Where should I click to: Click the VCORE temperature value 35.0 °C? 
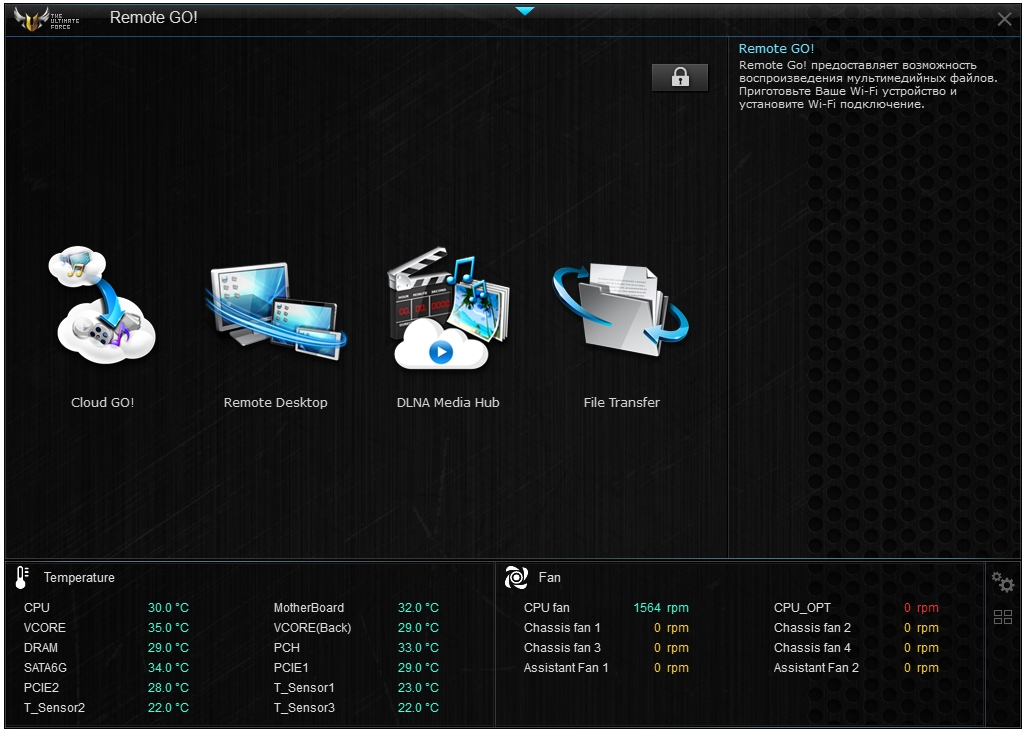pyautogui.click(x=168, y=628)
